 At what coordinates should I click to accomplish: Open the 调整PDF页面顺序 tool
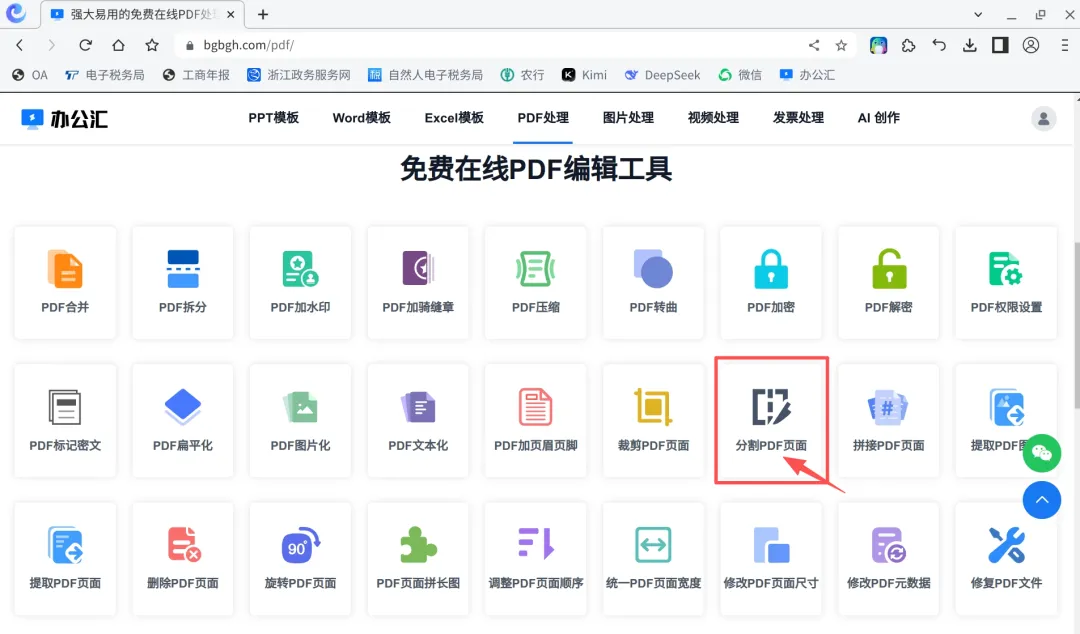[536, 558]
